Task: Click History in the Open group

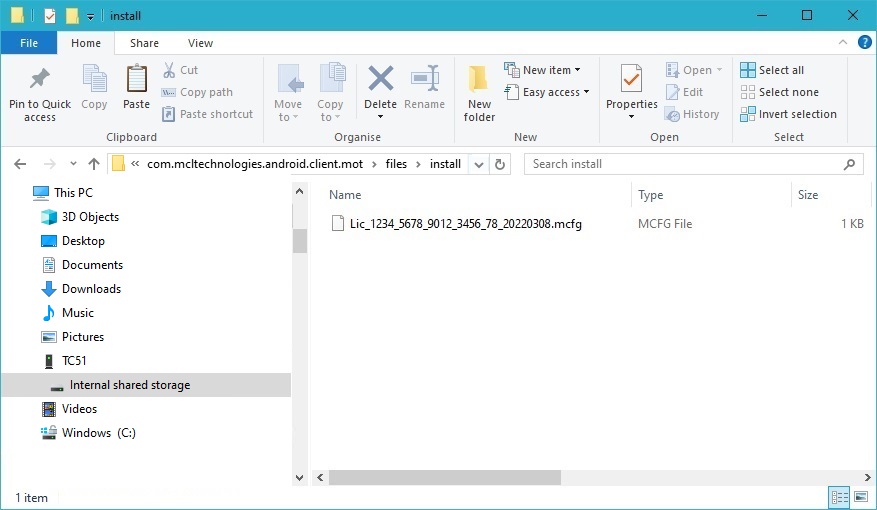Action: pos(692,114)
